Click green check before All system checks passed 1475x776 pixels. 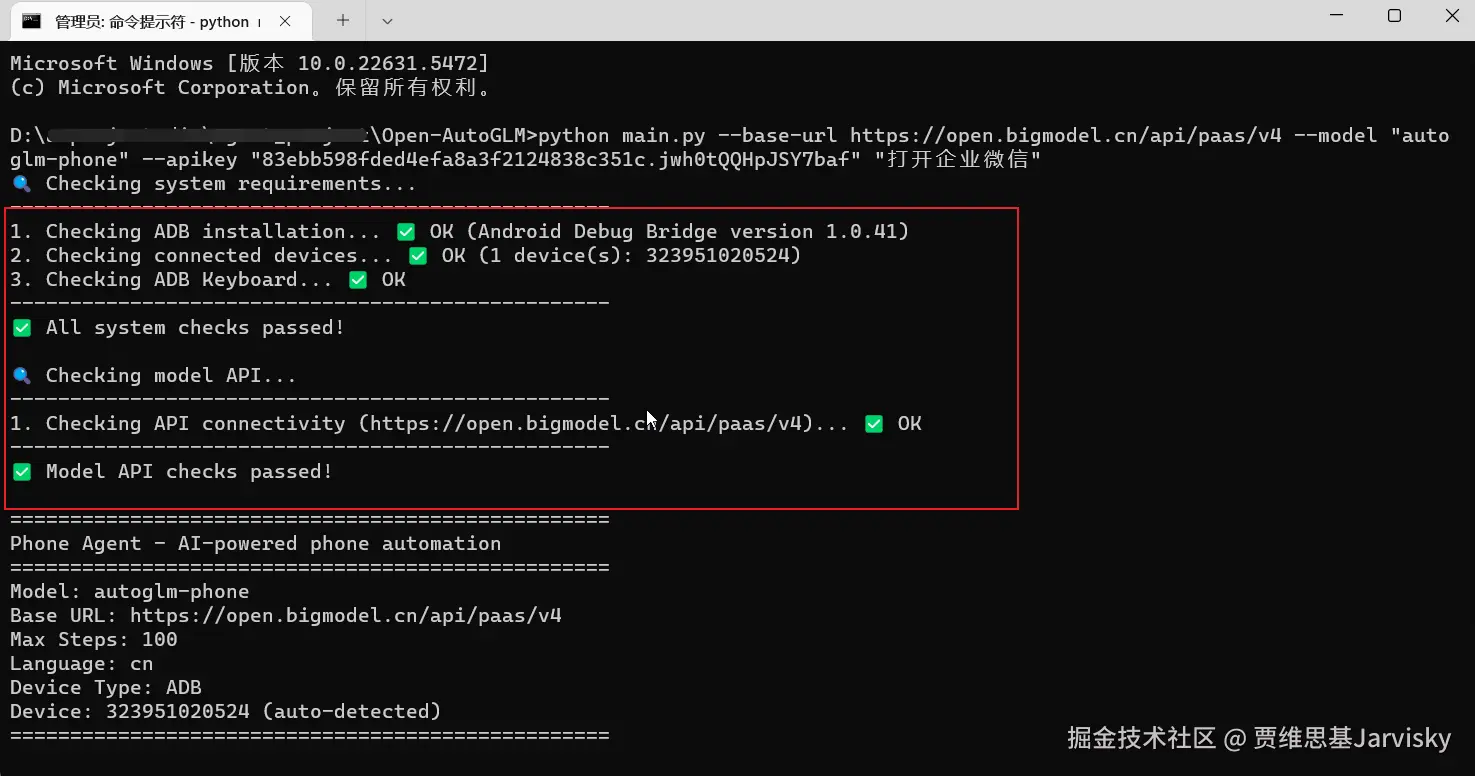pyautogui.click(x=21, y=328)
